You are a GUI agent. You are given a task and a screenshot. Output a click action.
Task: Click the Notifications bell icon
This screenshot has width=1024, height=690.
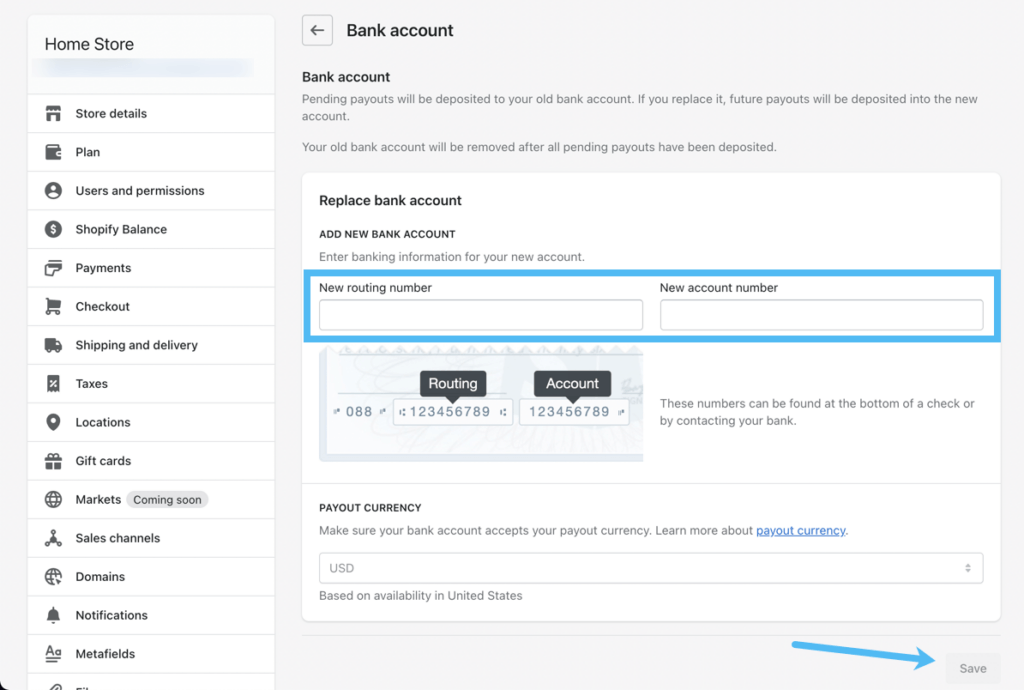coord(54,615)
